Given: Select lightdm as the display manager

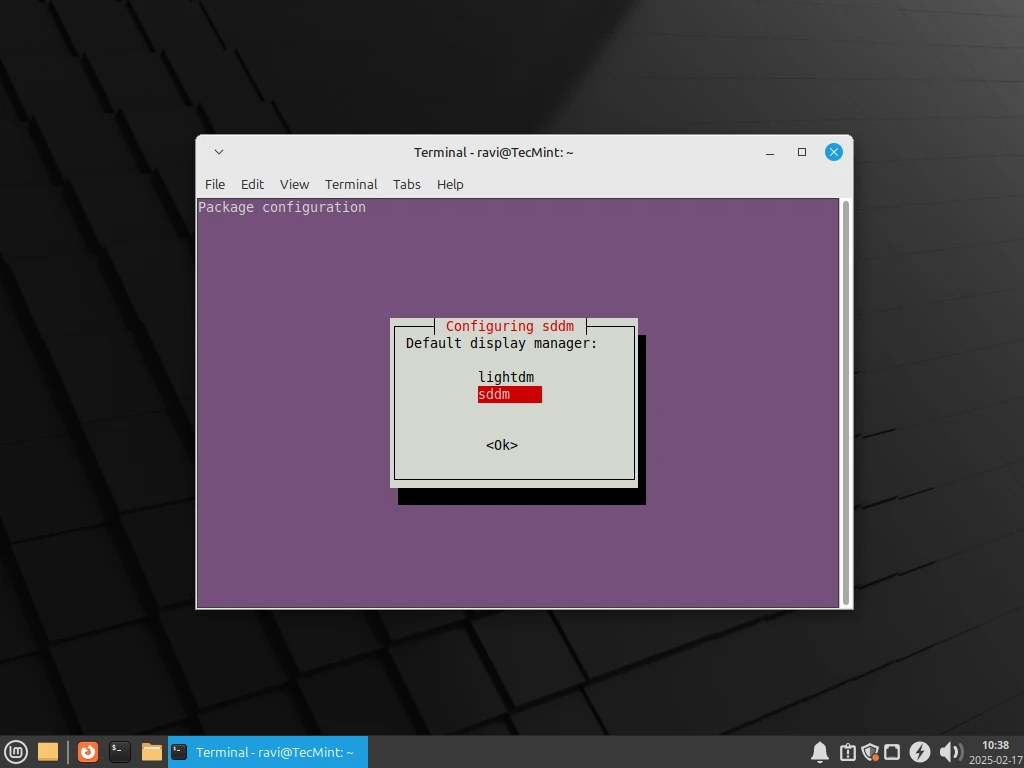Looking at the screenshot, I should pyautogui.click(x=506, y=377).
